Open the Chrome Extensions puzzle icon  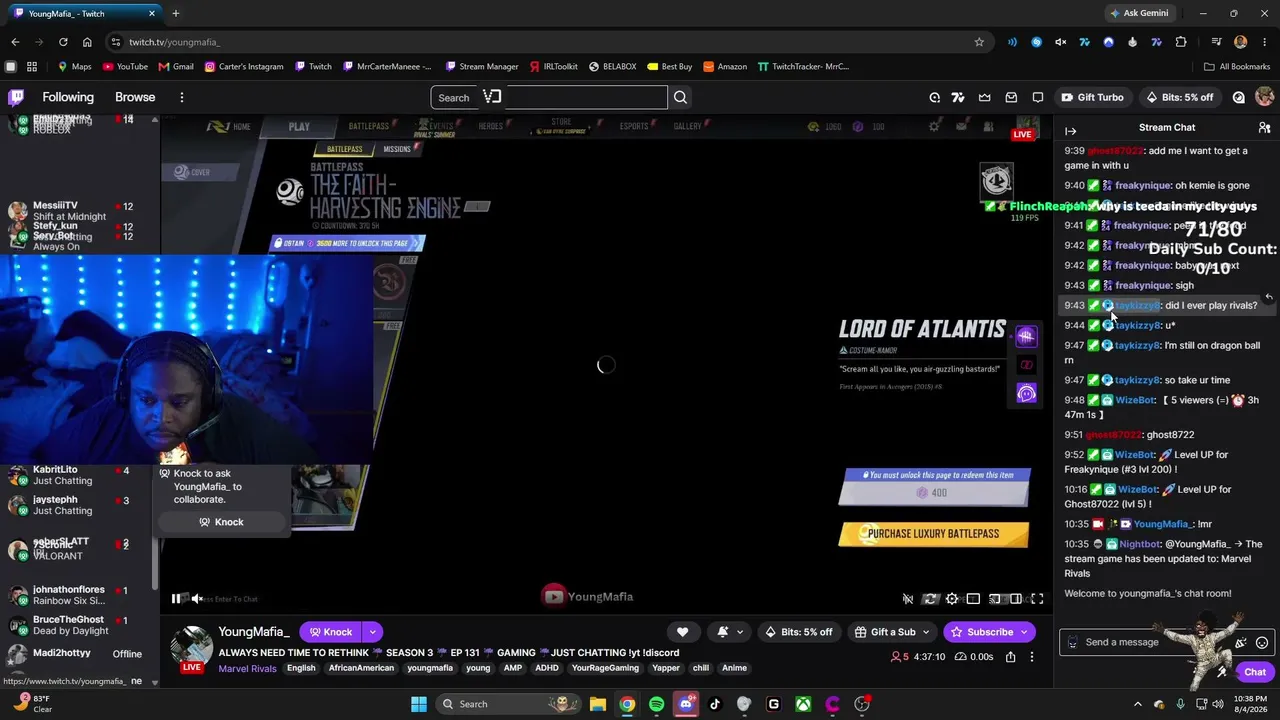[1181, 42]
